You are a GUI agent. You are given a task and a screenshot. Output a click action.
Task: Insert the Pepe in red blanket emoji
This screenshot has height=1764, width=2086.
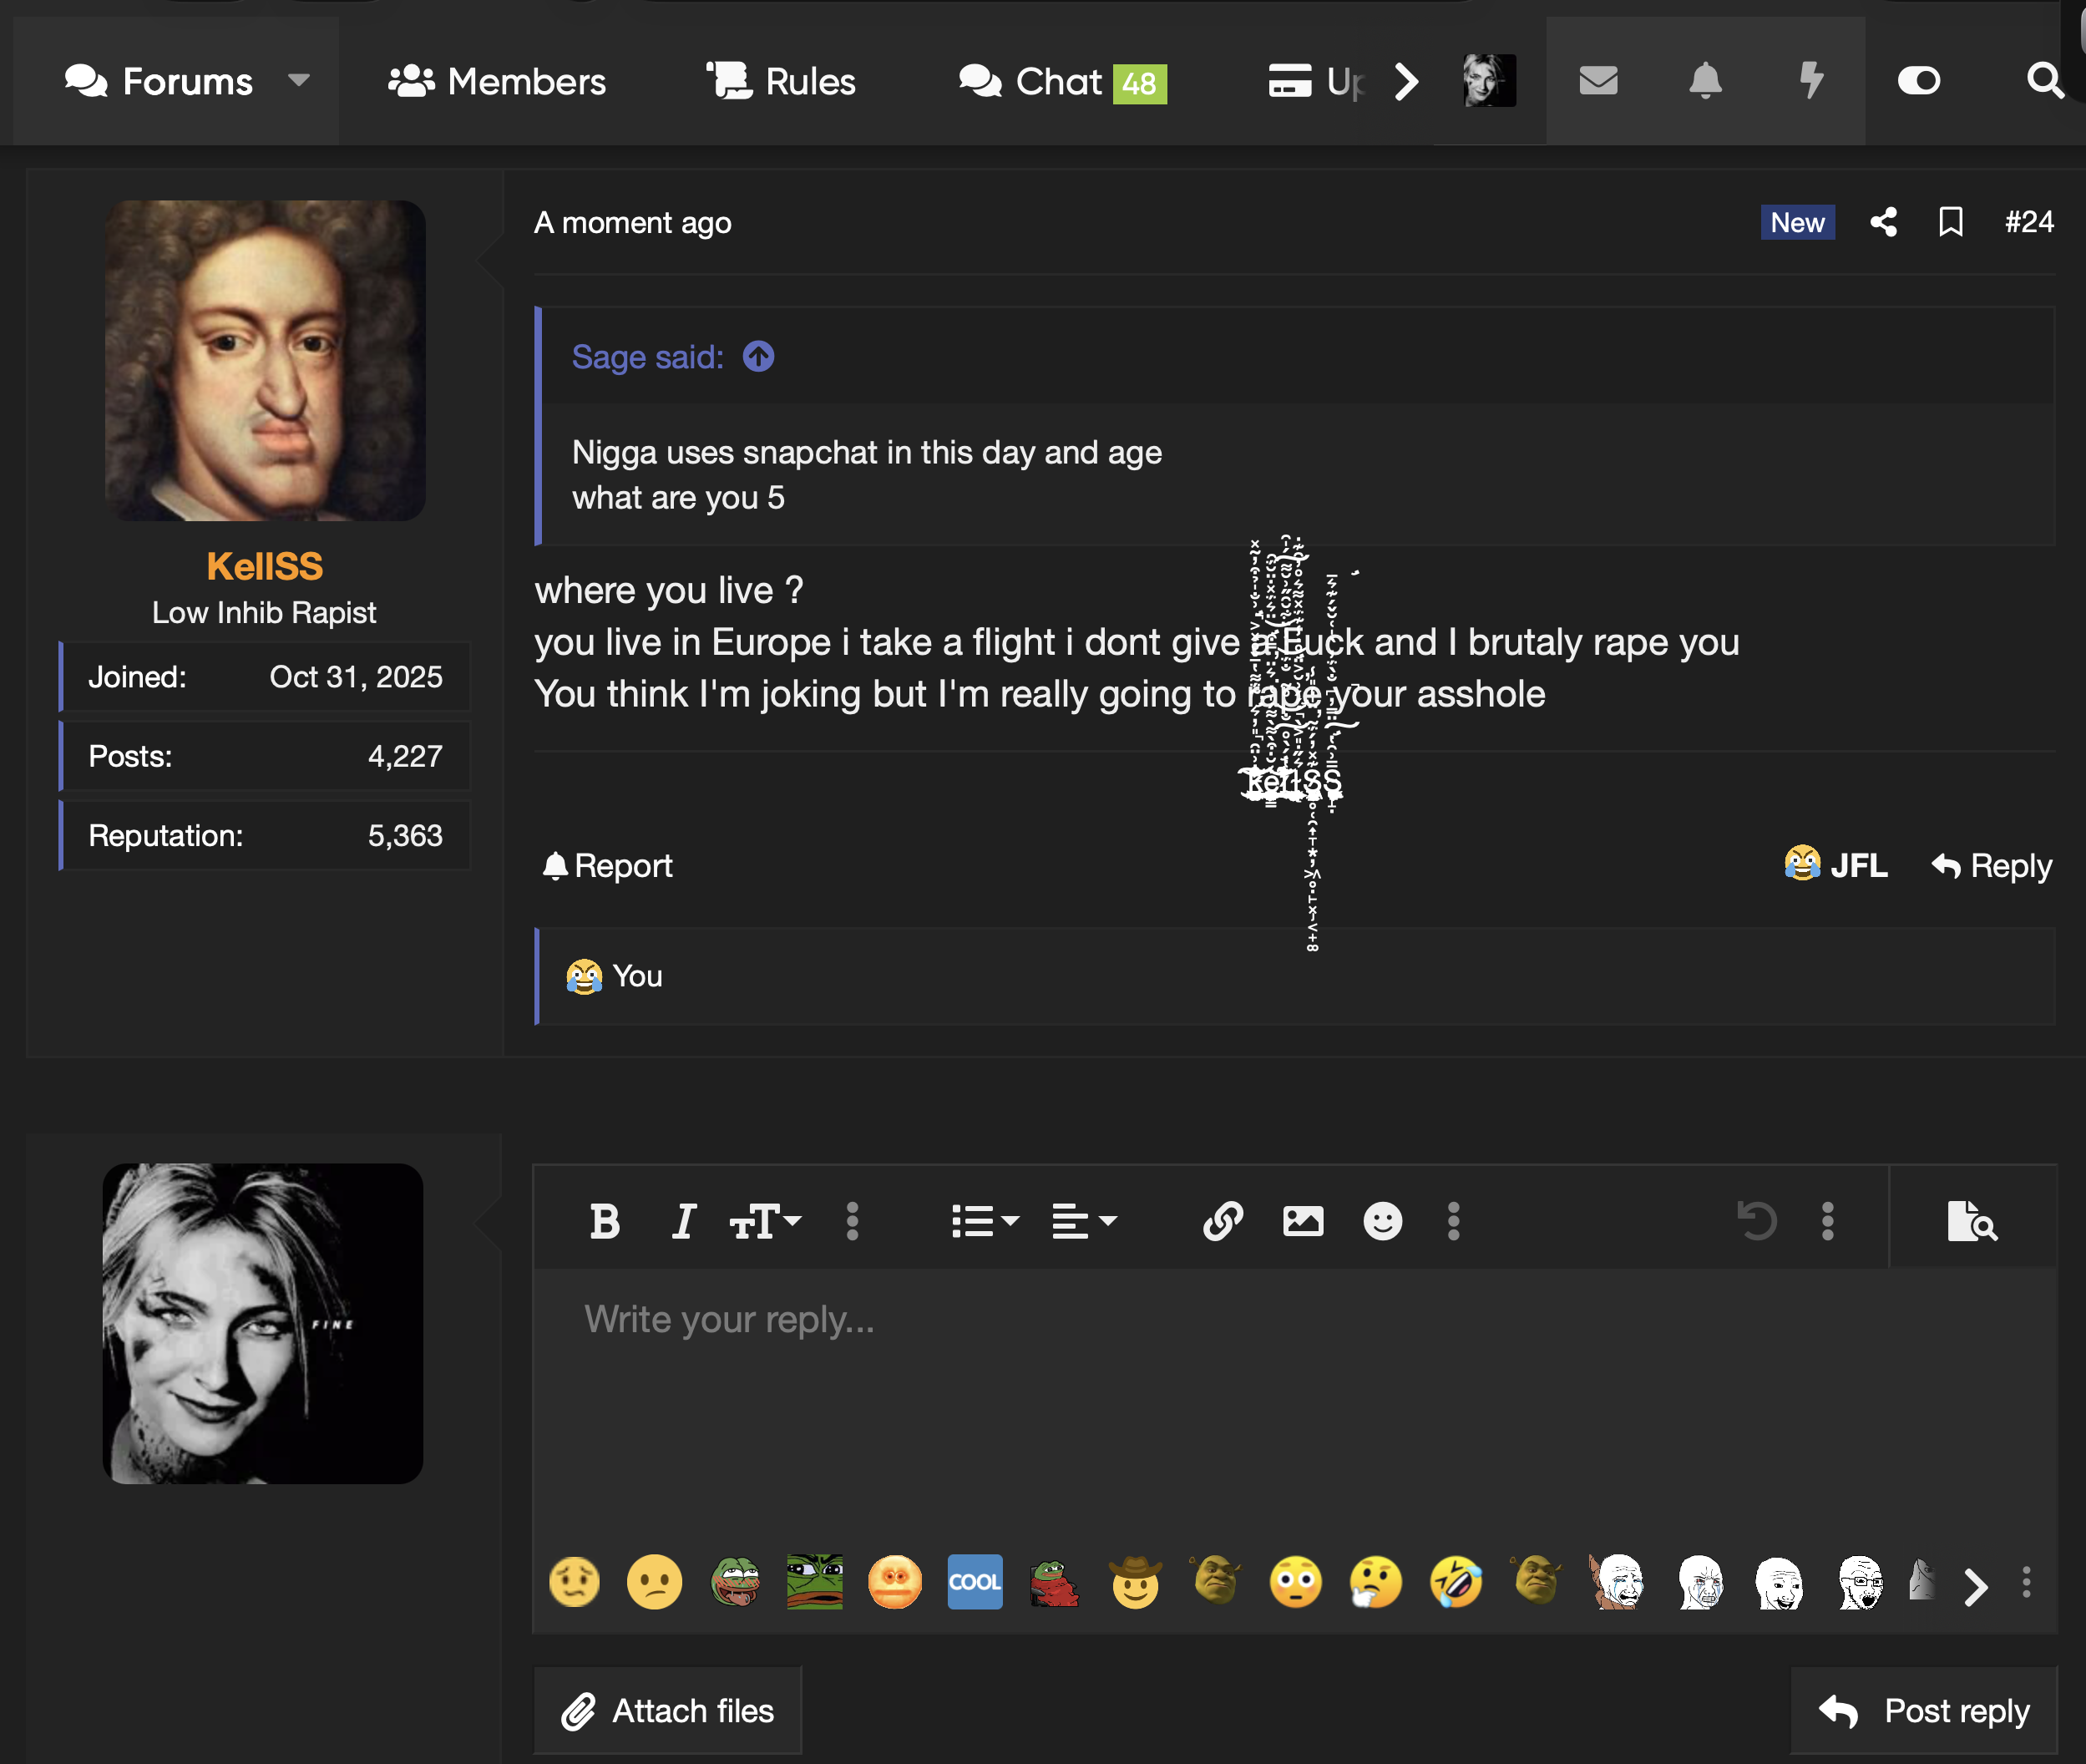point(1055,1583)
